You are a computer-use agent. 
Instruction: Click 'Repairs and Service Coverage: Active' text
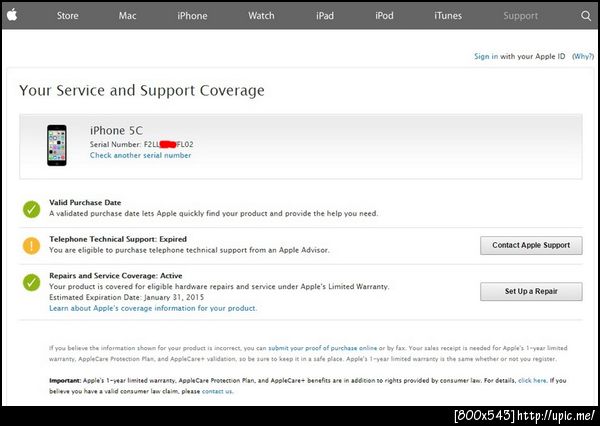pyautogui.click(x=116, y=276)
